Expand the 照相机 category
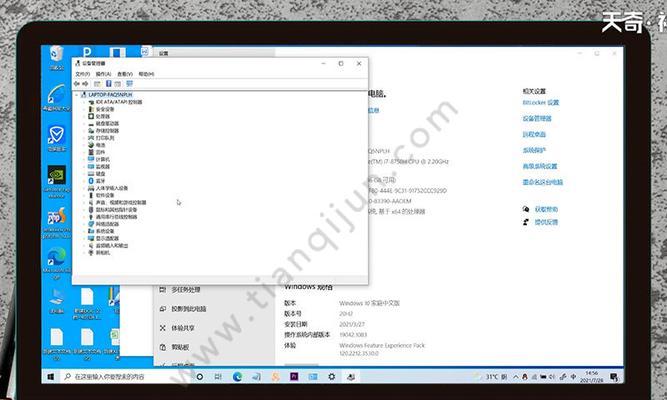 [84, 253]
